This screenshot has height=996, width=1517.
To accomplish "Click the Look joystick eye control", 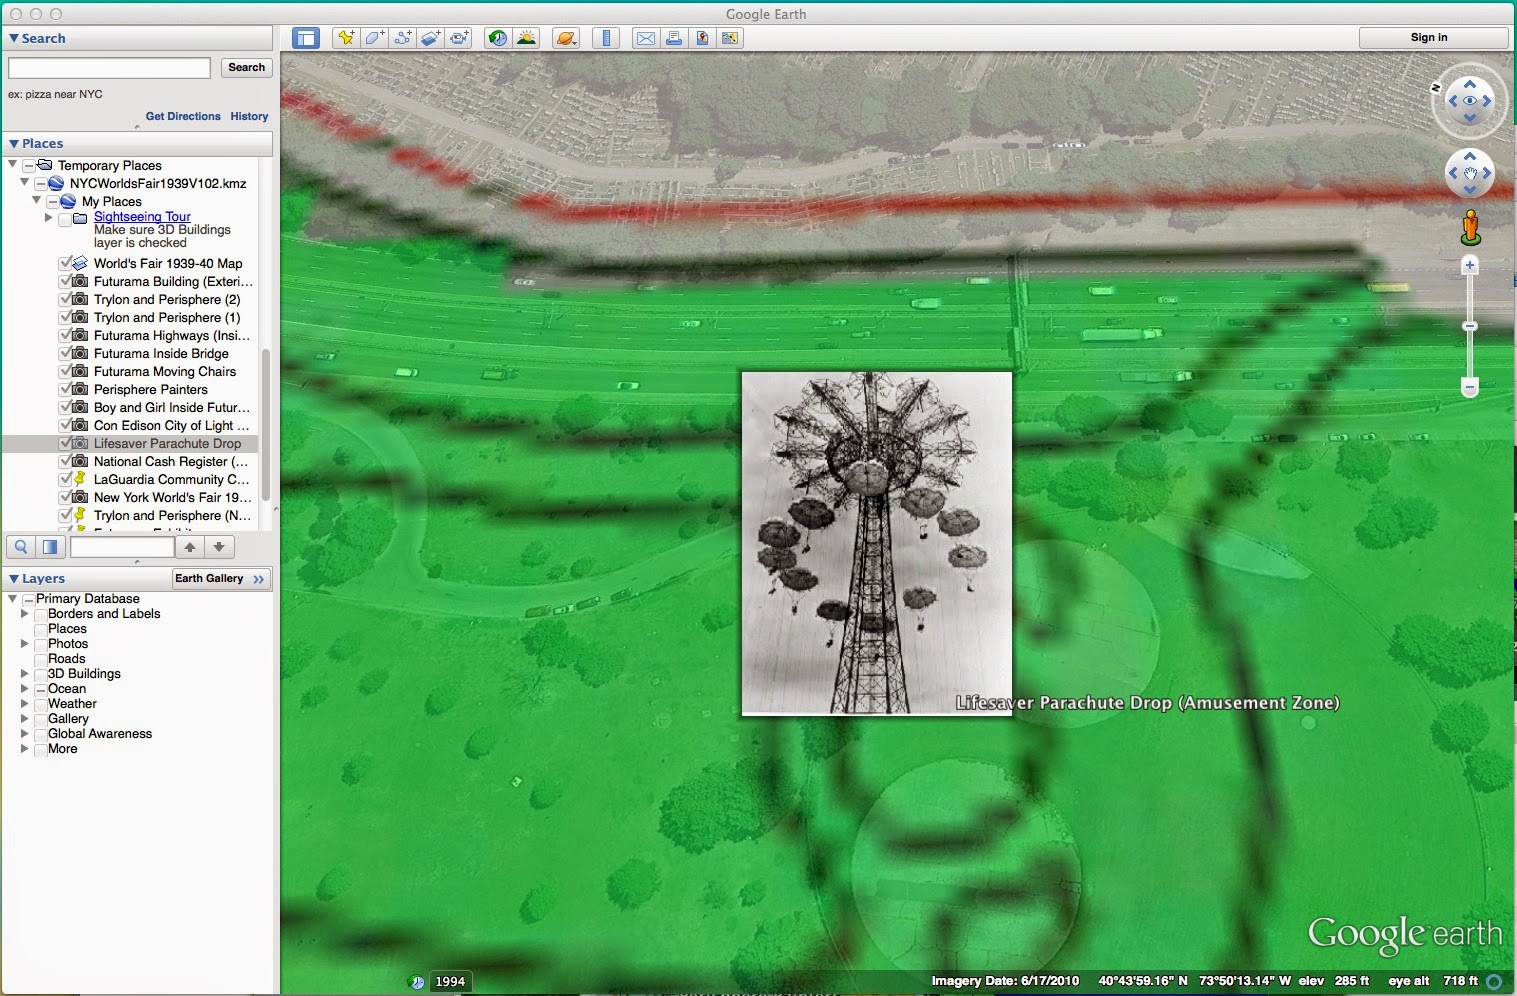I will click(1470, 101).
